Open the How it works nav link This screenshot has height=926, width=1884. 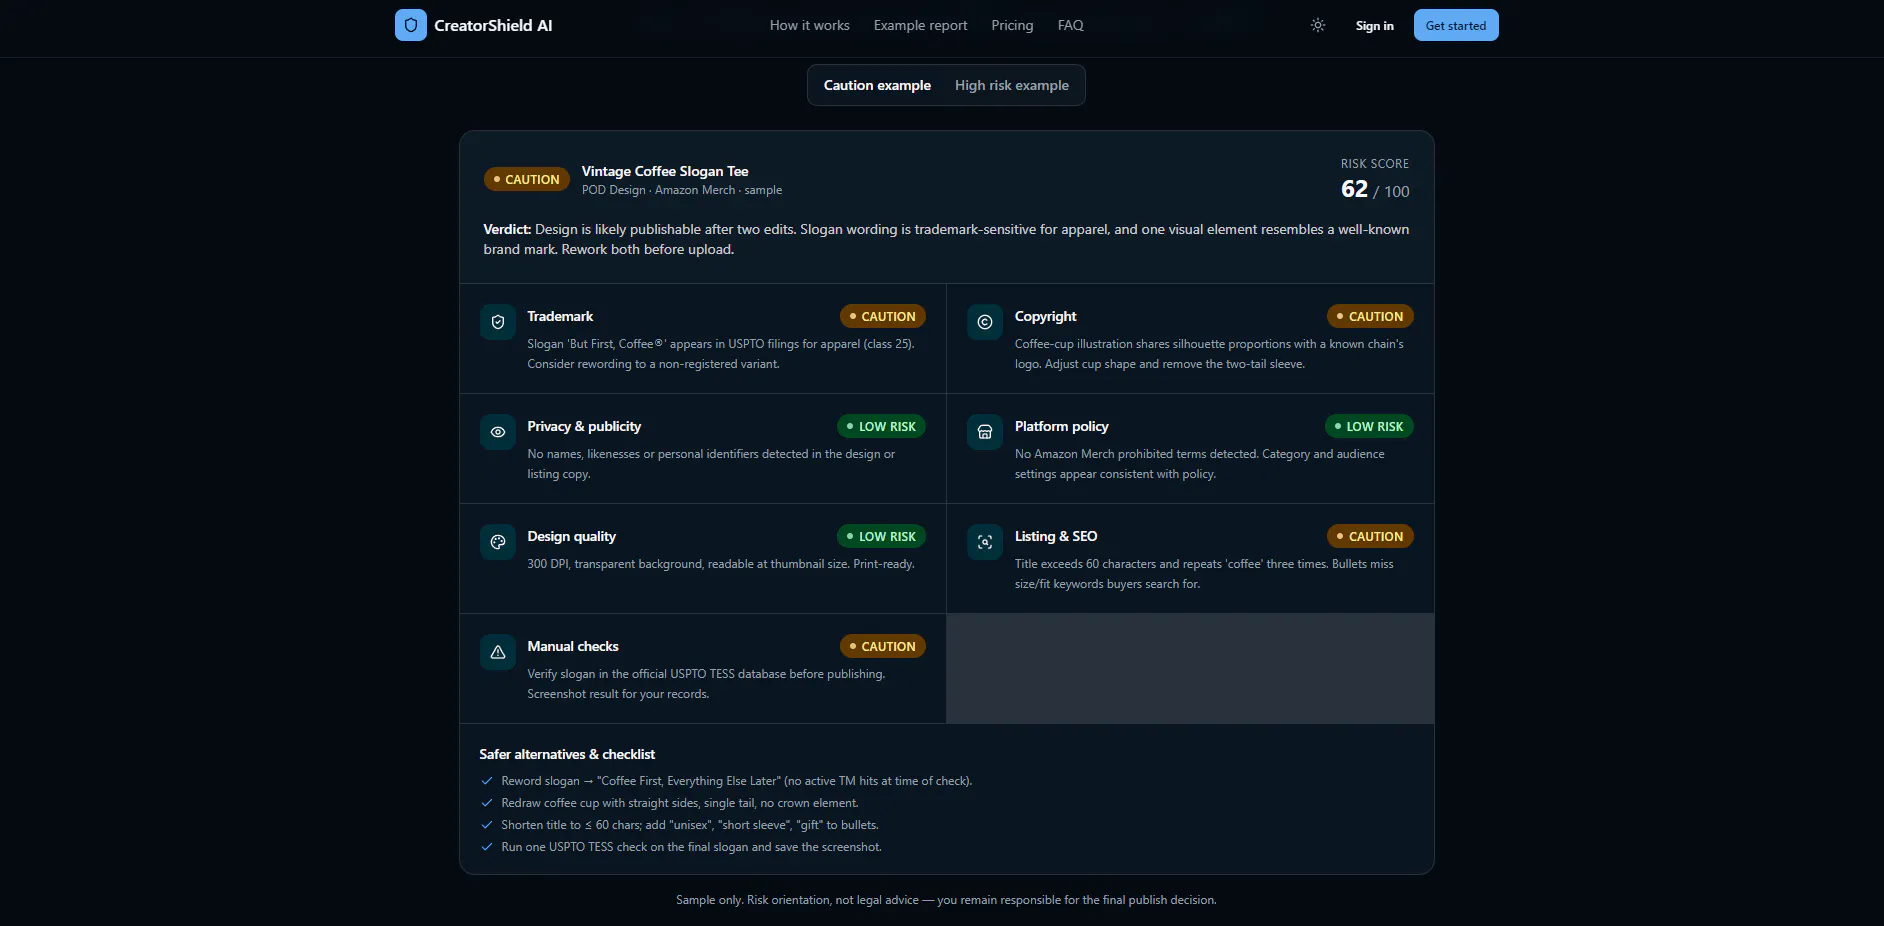coord(809,25)
